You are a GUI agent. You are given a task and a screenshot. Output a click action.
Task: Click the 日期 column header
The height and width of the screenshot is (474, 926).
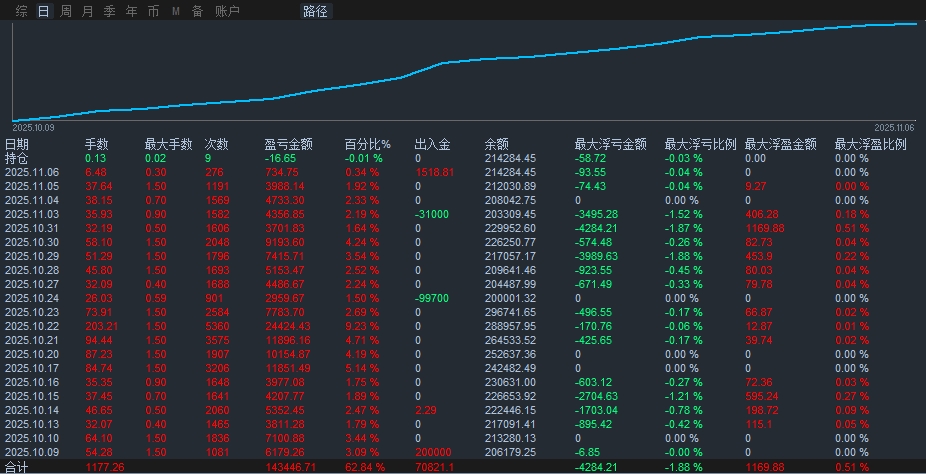click(17, 145)
